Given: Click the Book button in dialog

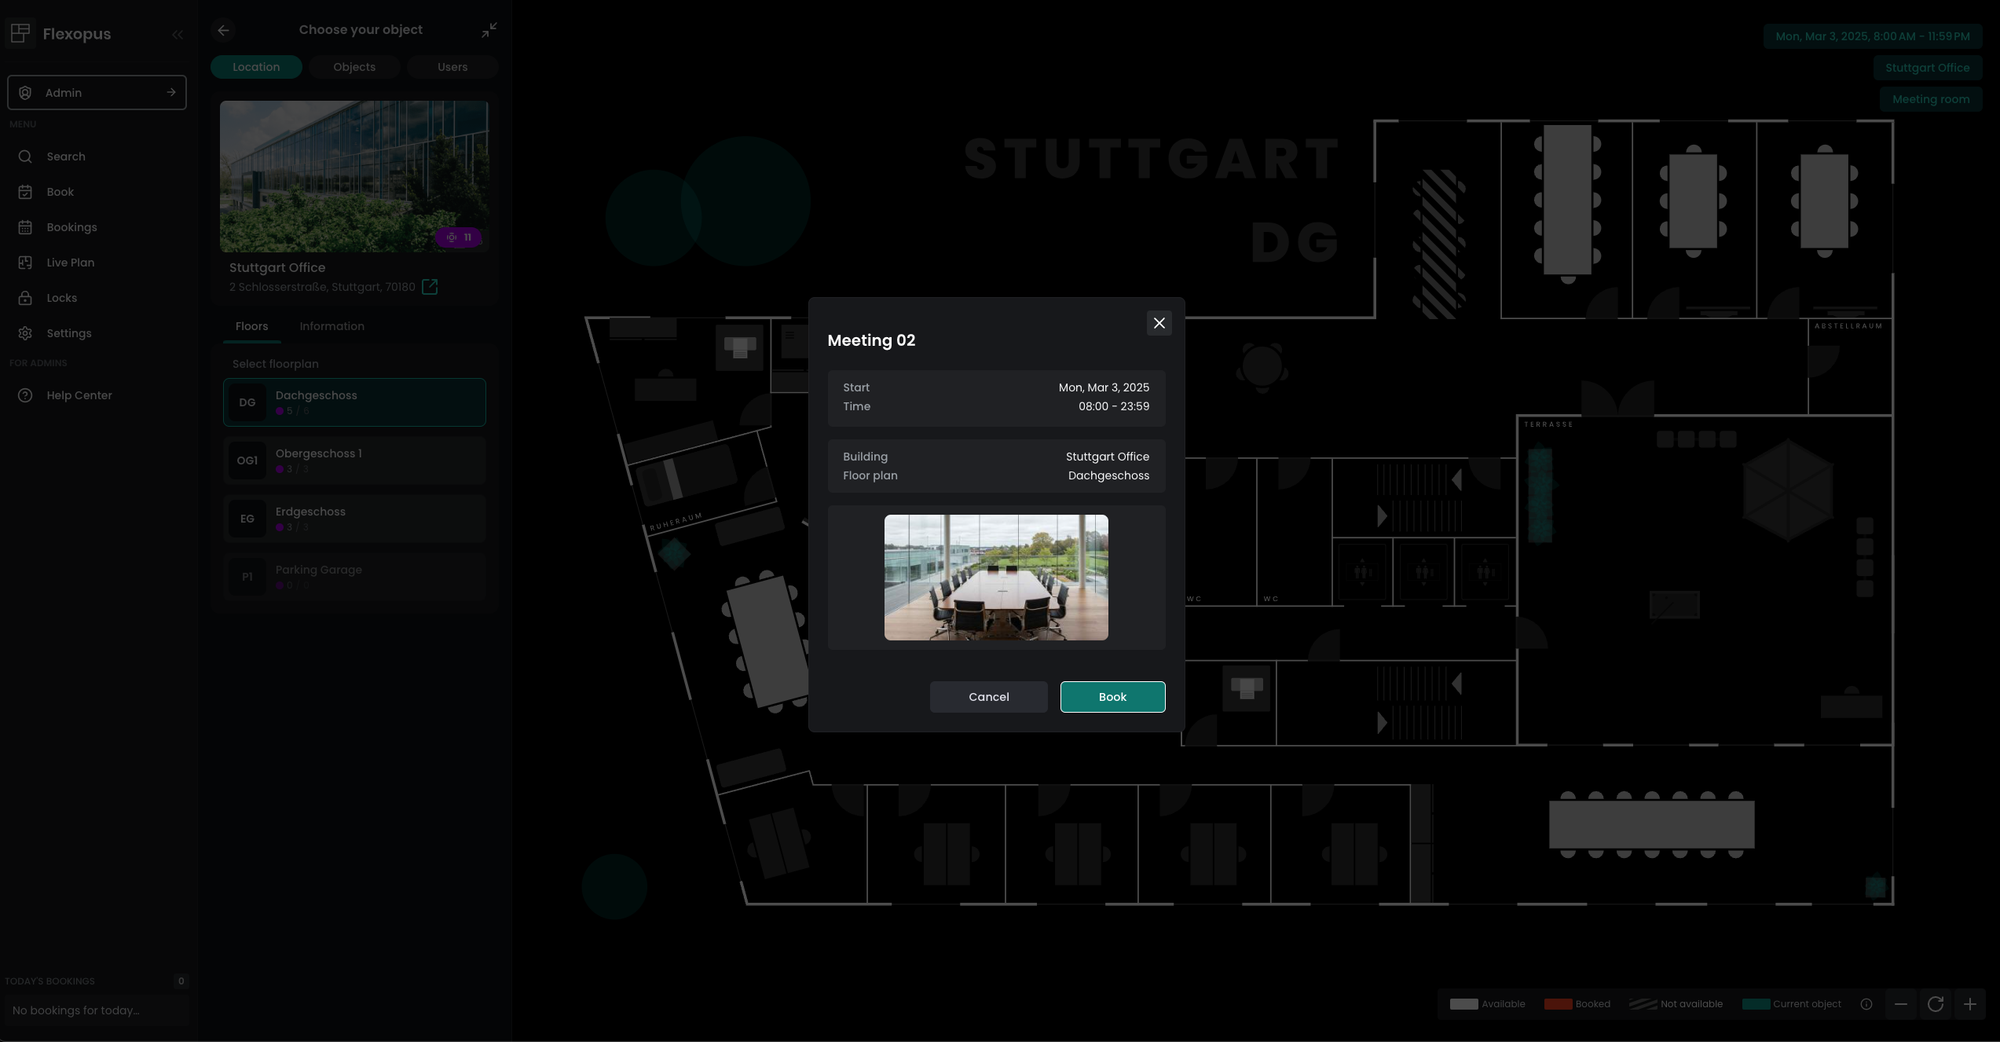Looking at the screenshot, I should pos(1112,697).
